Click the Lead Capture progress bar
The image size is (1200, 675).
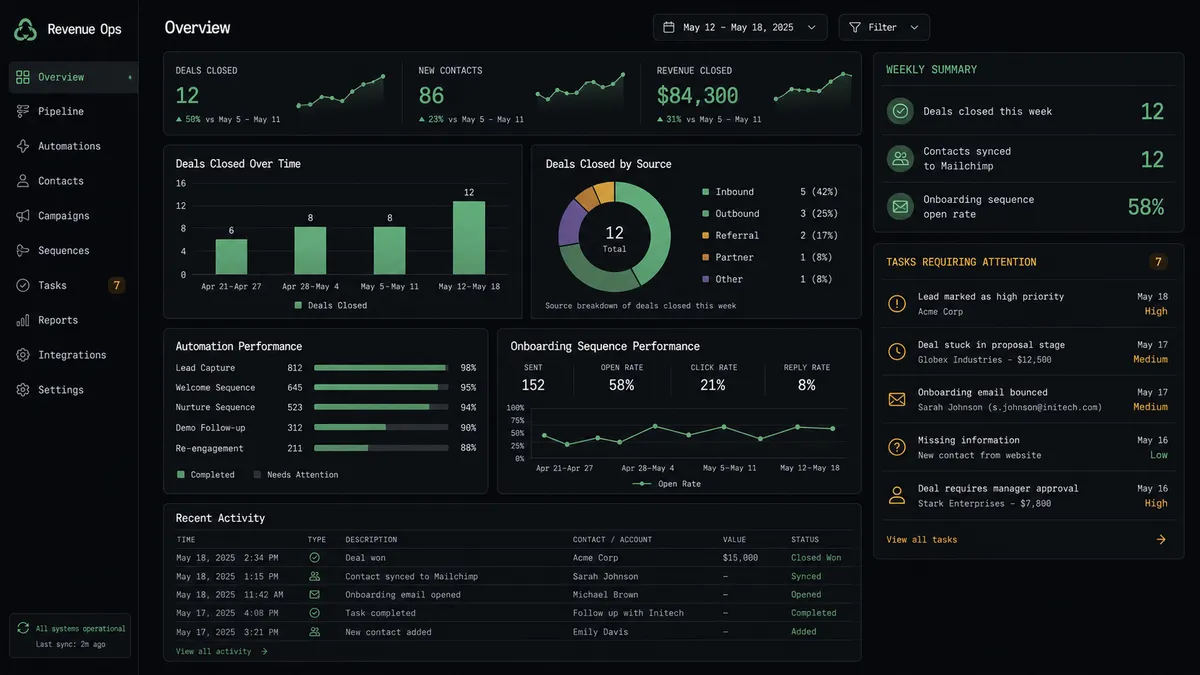pyautogui.click(x=381, y=368)
